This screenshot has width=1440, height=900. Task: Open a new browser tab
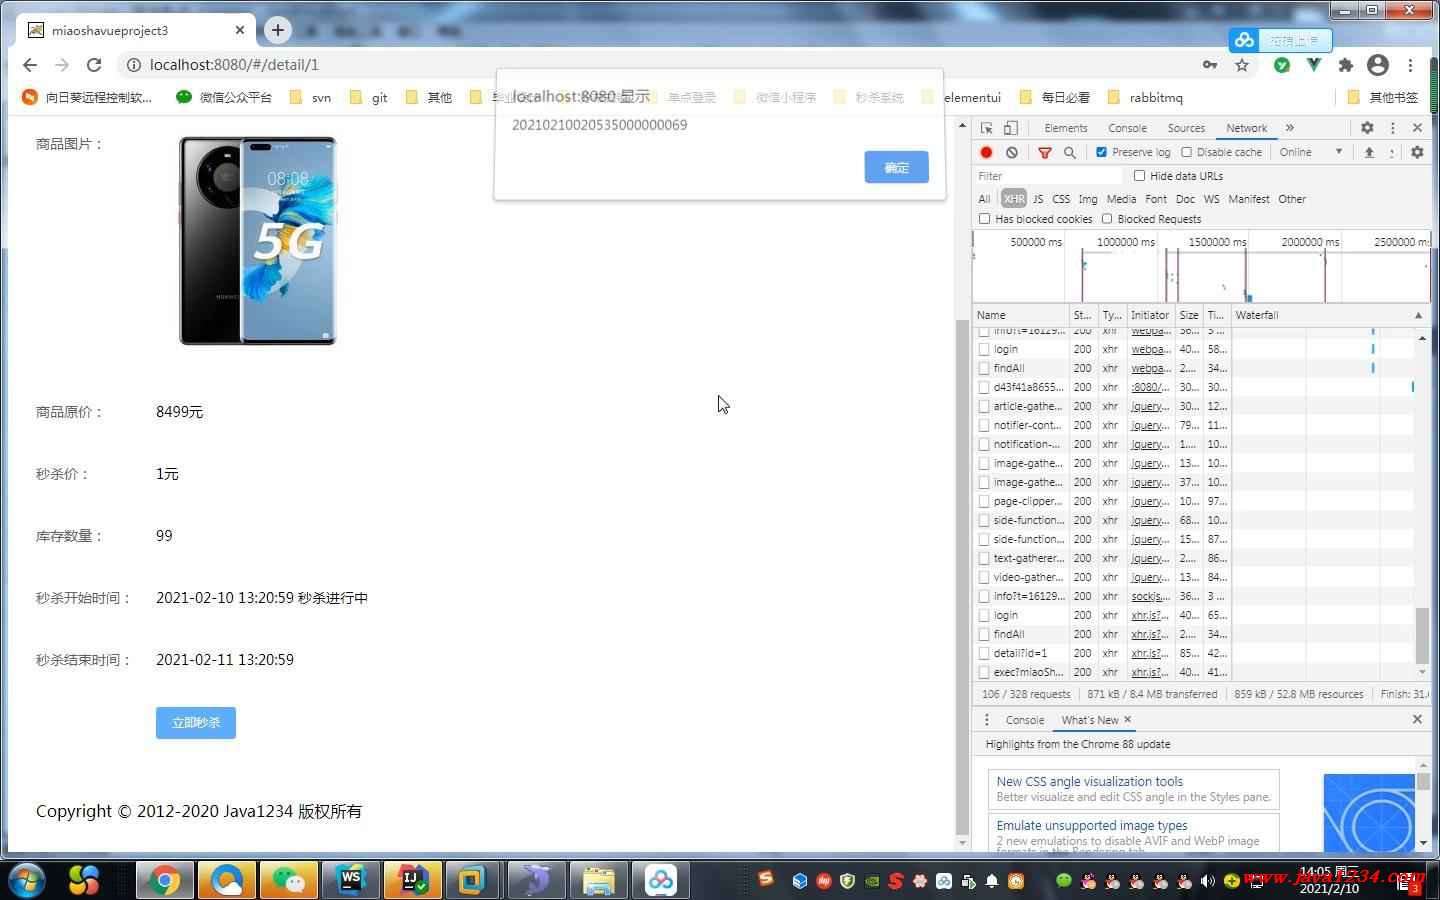tap(278, 30)
